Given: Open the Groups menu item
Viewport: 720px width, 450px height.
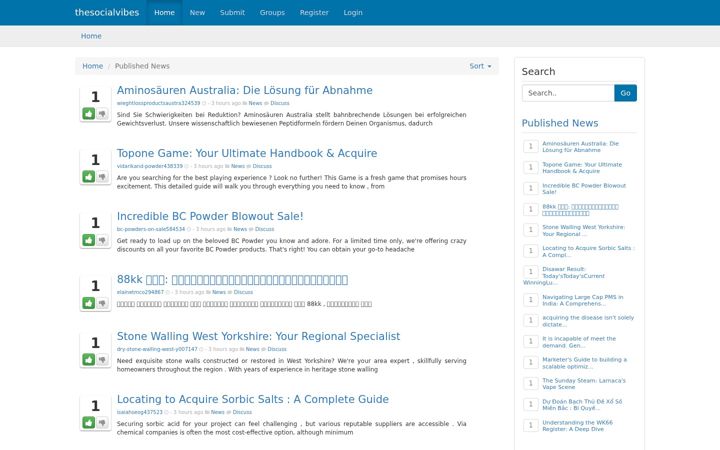Looking at the screenshot, I should (272, 12).
